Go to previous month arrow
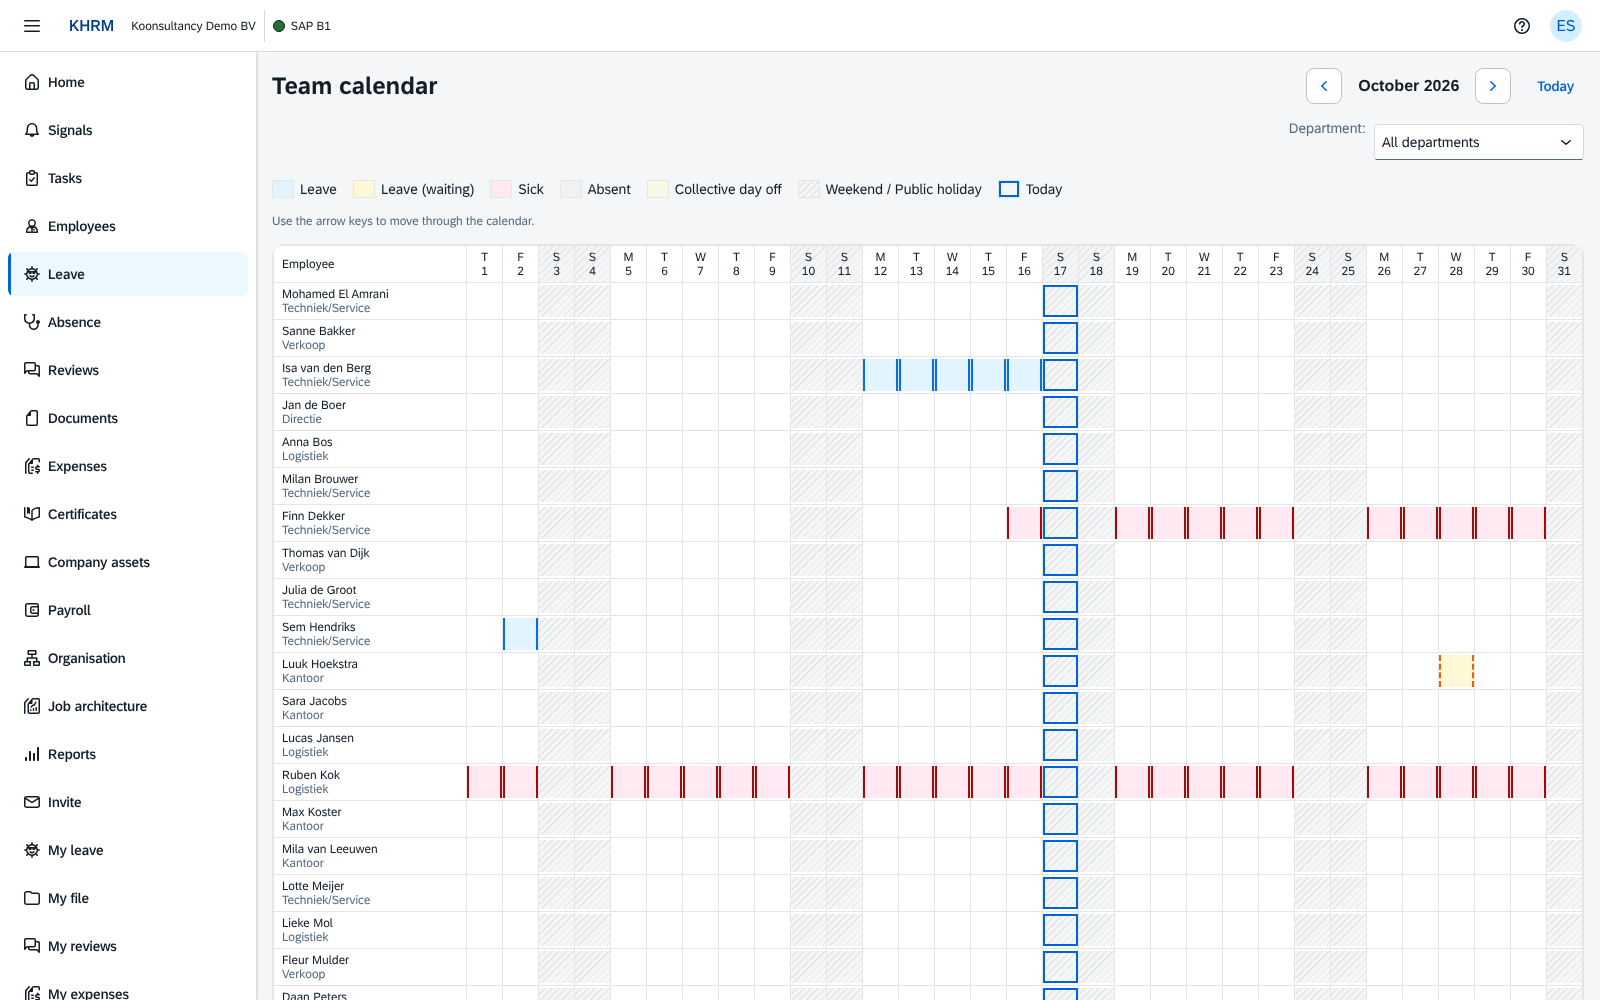The width and height of the screenshot is (1600, 1000). (x=1324, y=86)
